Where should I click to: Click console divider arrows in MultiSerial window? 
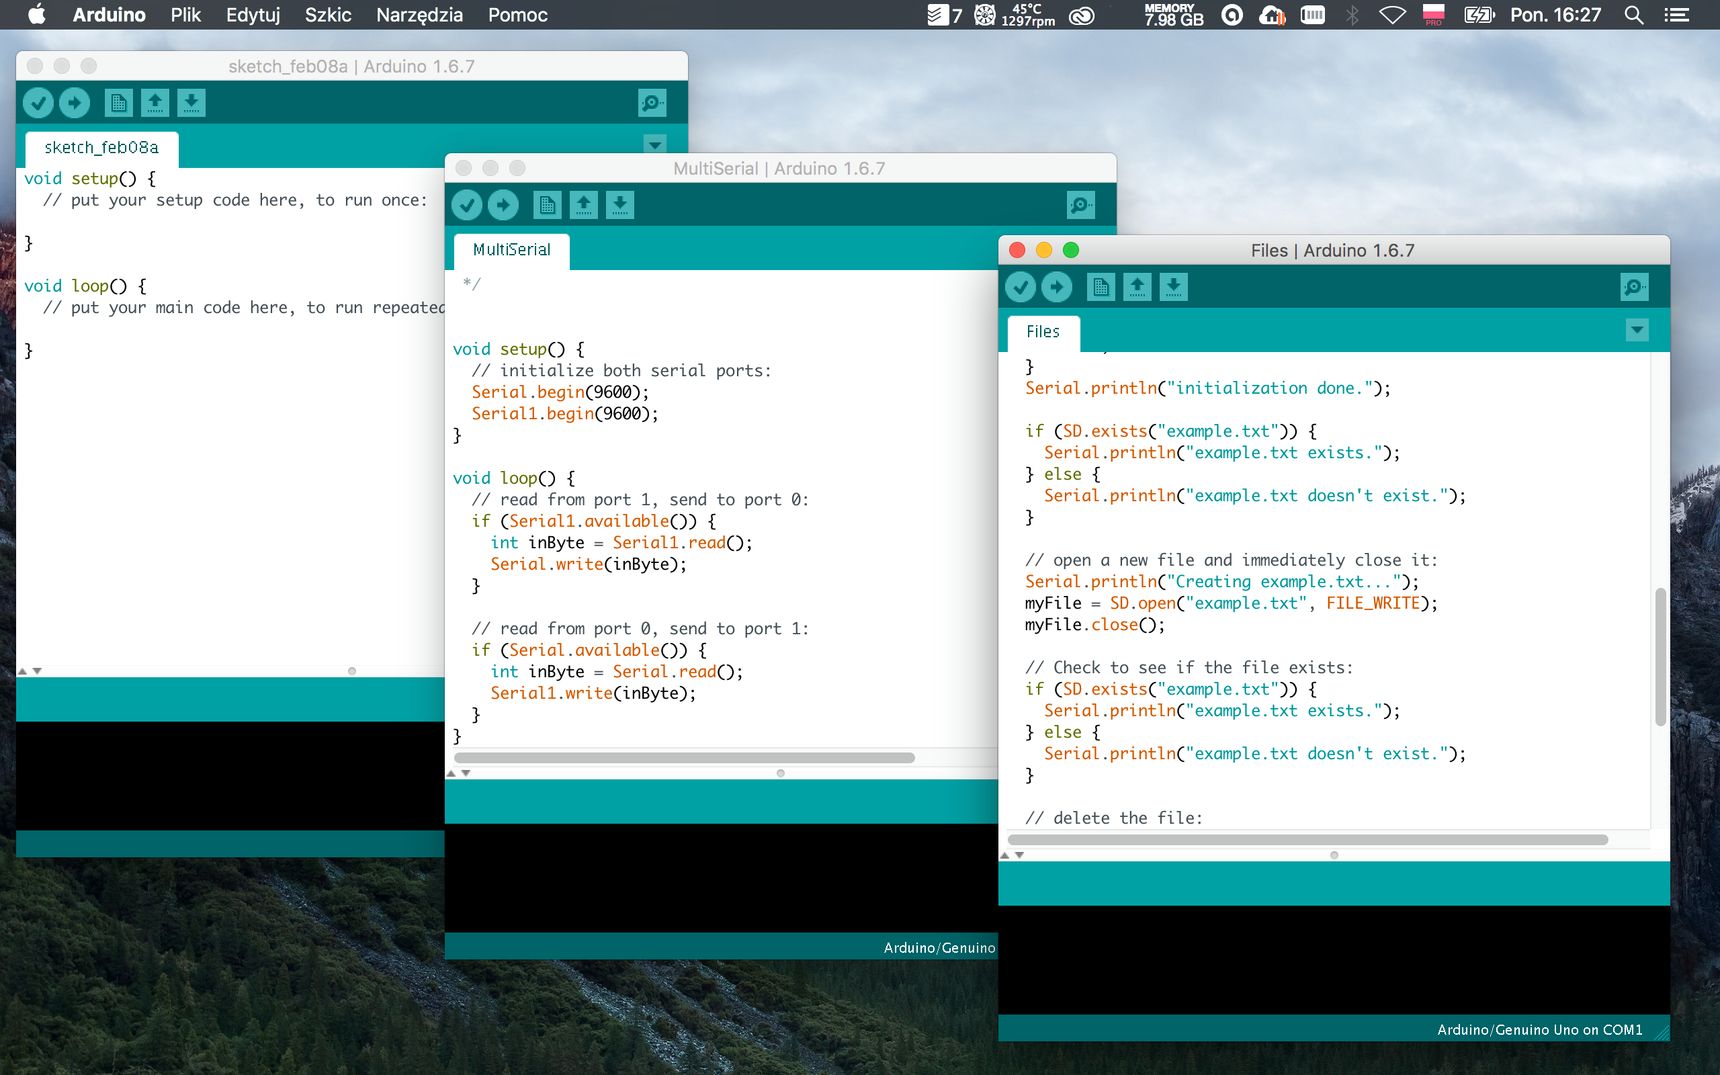tap(458, 773)
